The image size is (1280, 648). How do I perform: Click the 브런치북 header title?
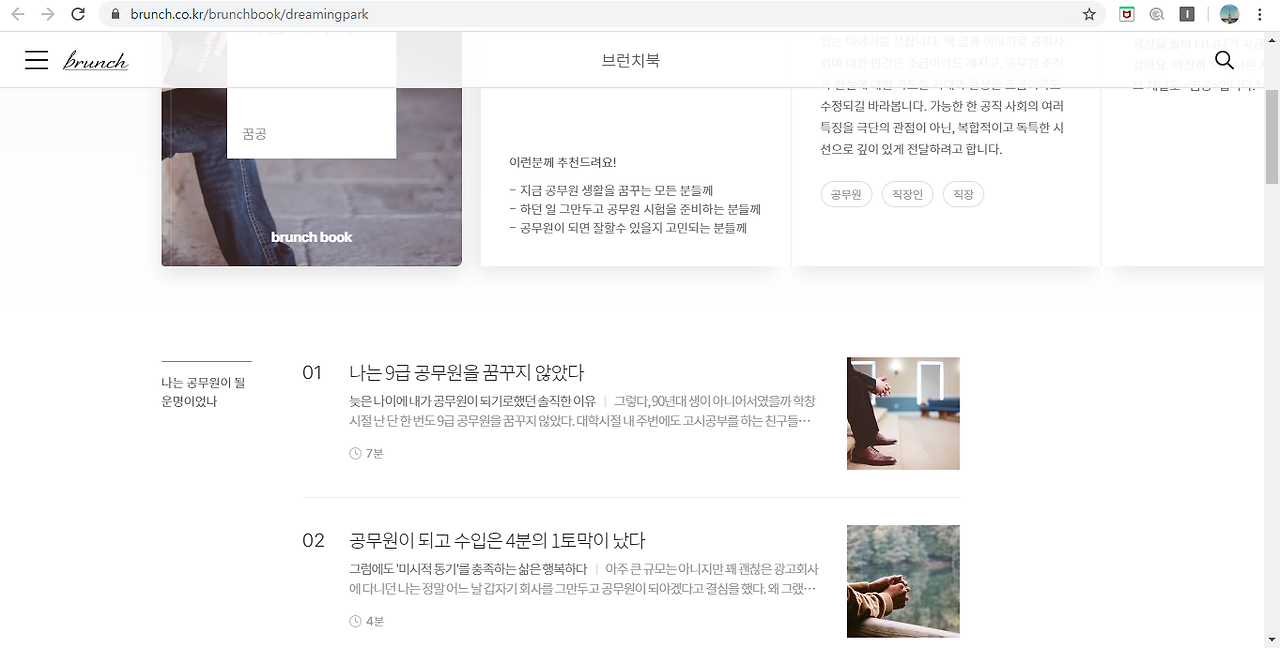[630, 61]
